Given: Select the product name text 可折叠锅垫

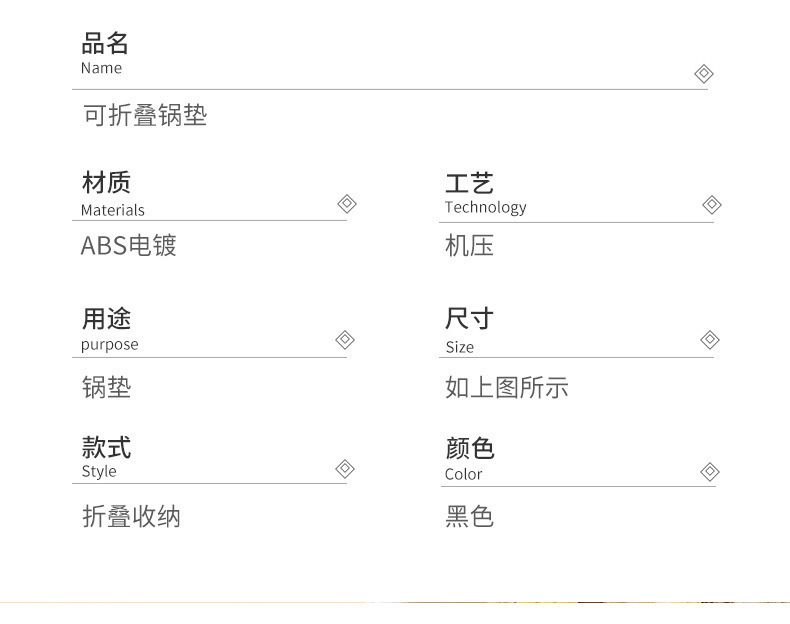Looking at the screenshot, I should pyautogui.click(x=144, y=116).
